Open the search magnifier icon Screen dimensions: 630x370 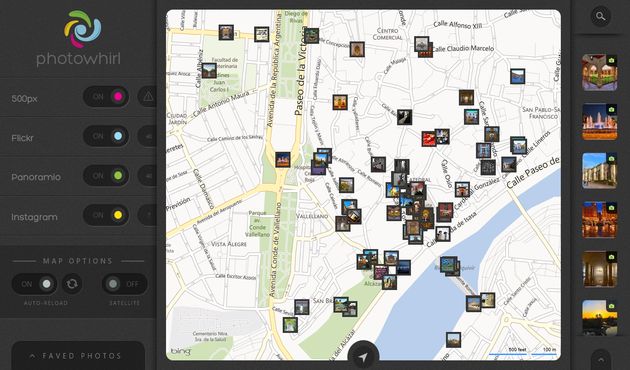600,16
